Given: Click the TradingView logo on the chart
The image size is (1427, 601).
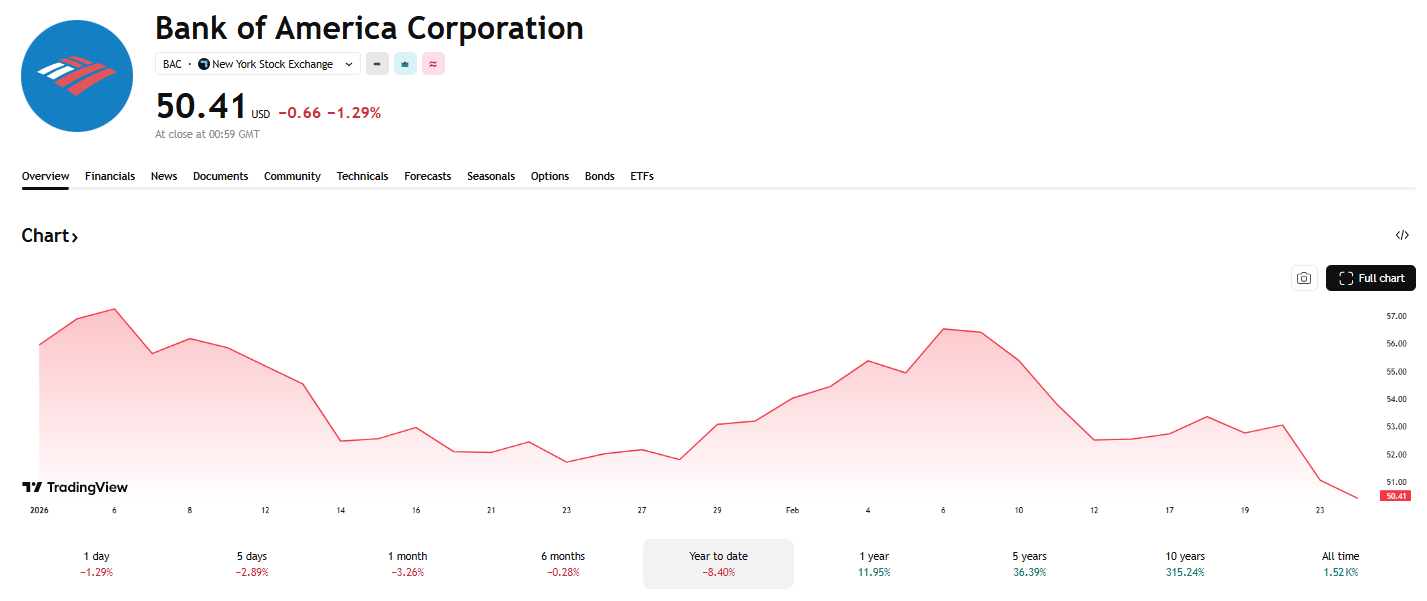Looking at the screenshot, I should tap(75, 487).
